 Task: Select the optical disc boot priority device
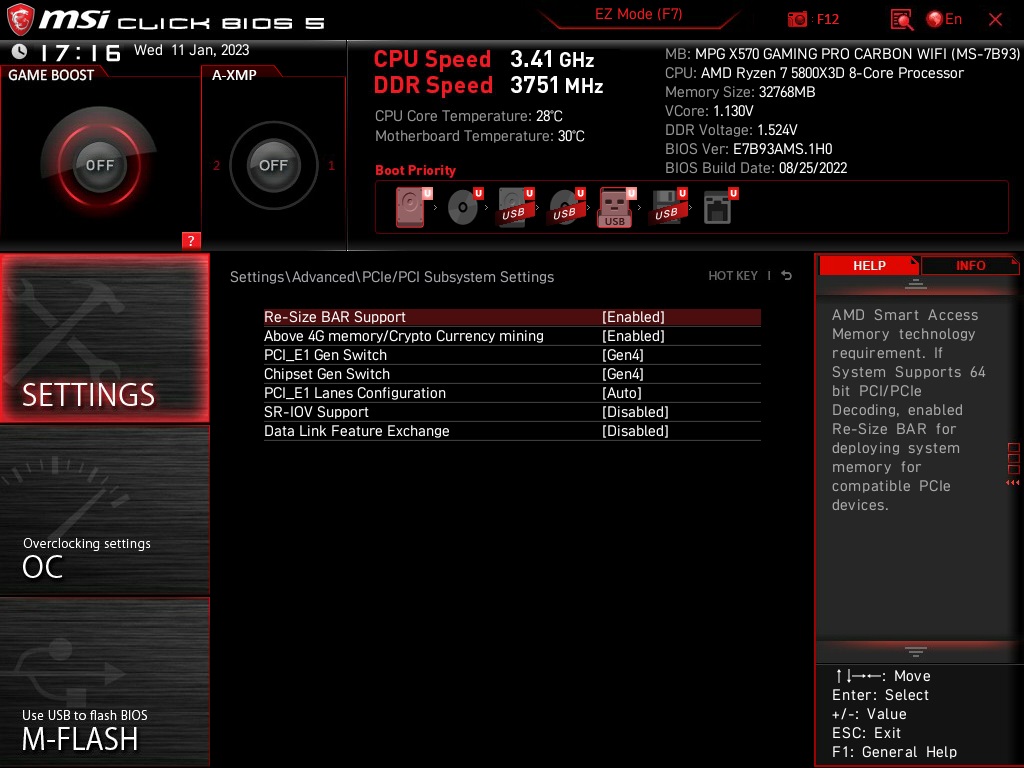point(464,207)
